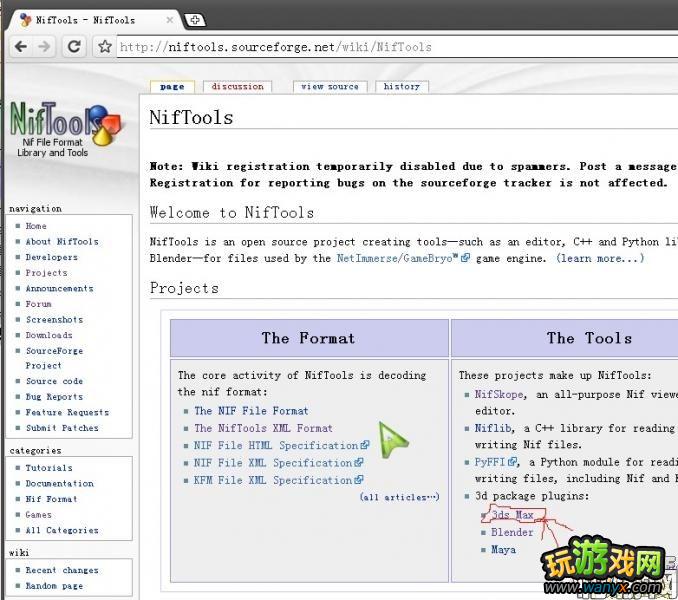
Task: Open the discussion tab
Action: [x=237, y=86]
